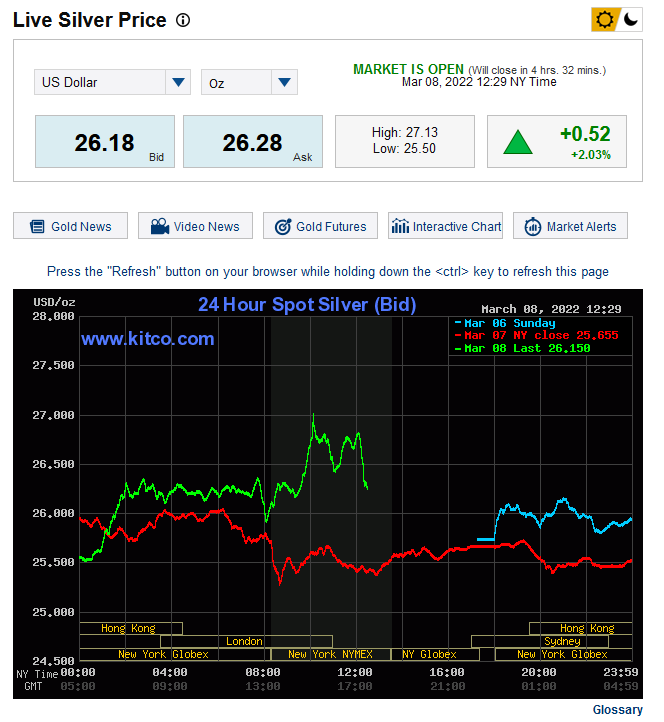This screenshot has height=722, width=664.
Task: Click the info icon beside Live Silver Price
Action: [x=183, y=20]
